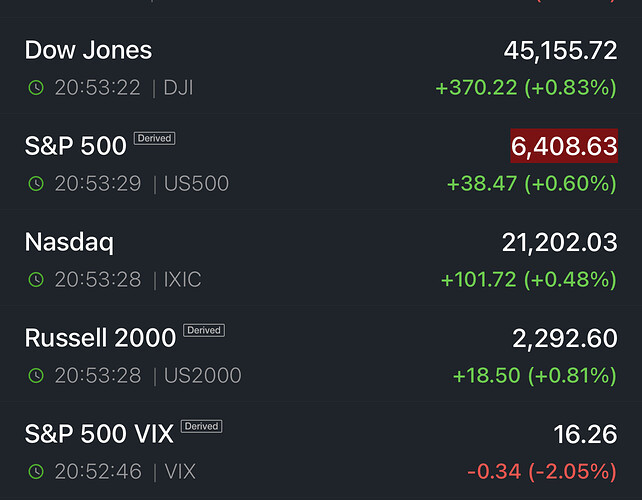Screen dimensions: 642x500
Task: Click the clock icon under Russell 2000
Action: coord(36,376)
